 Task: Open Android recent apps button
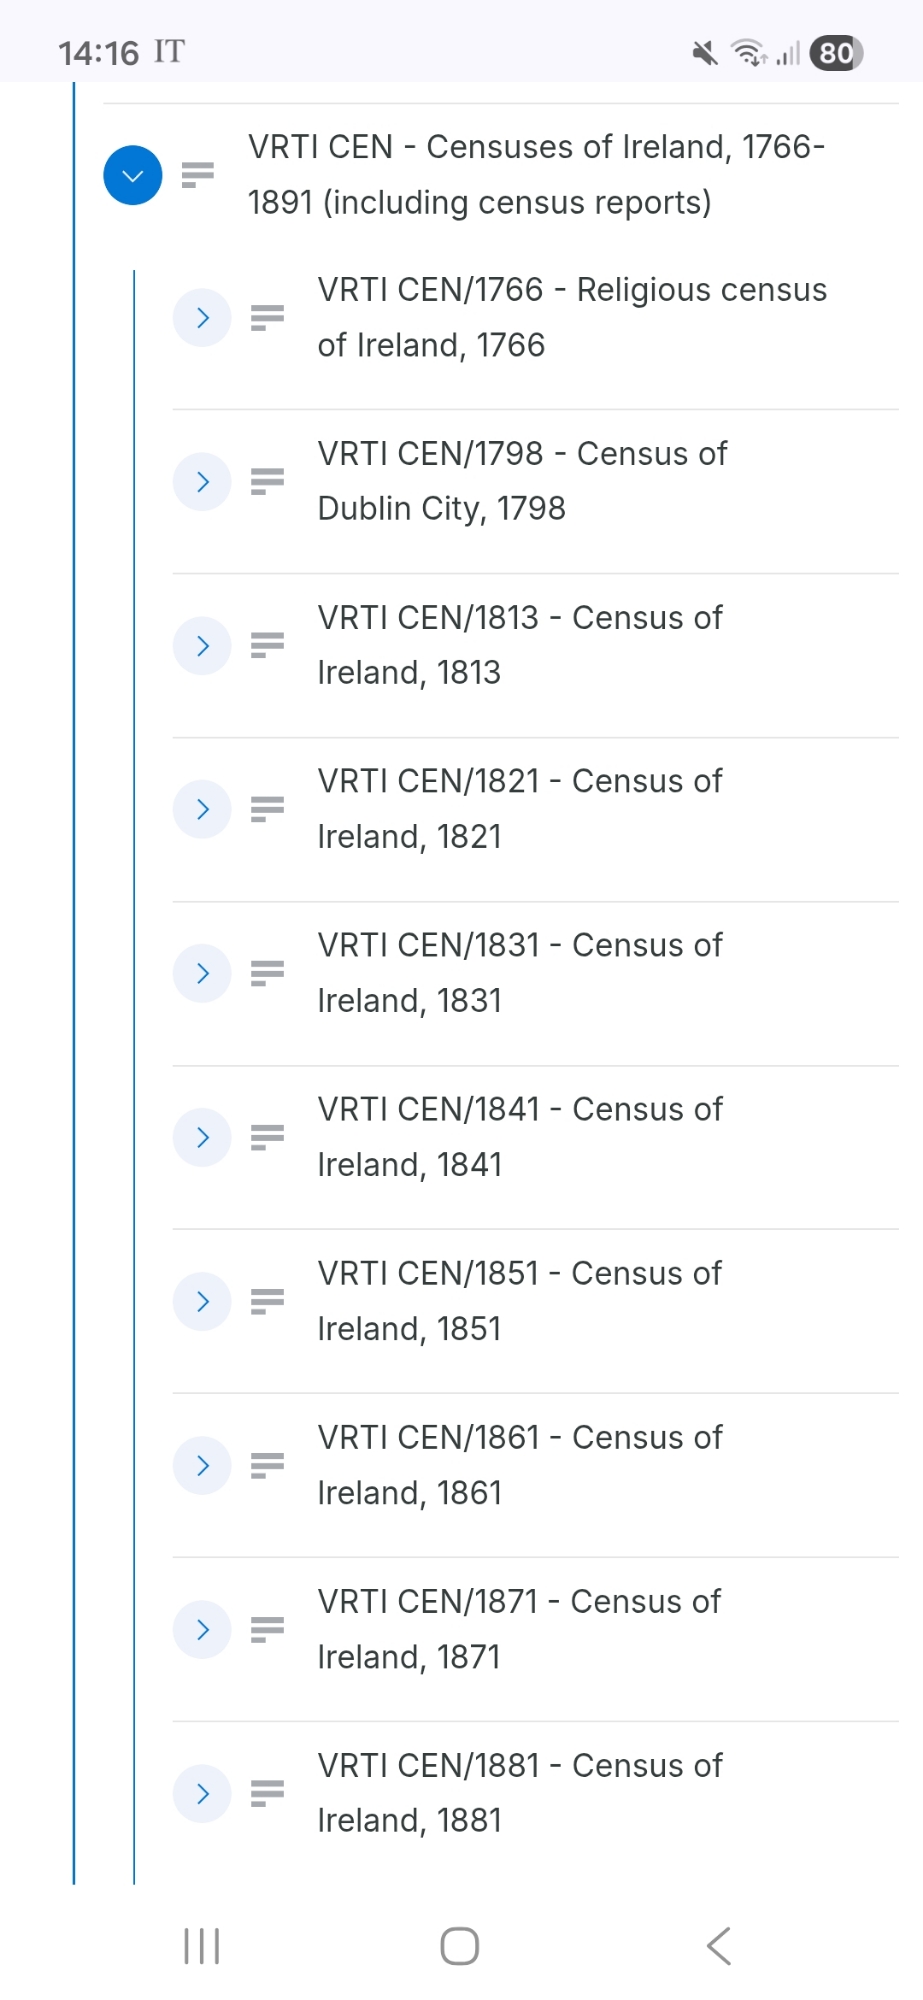click(x=202, y=1946)
